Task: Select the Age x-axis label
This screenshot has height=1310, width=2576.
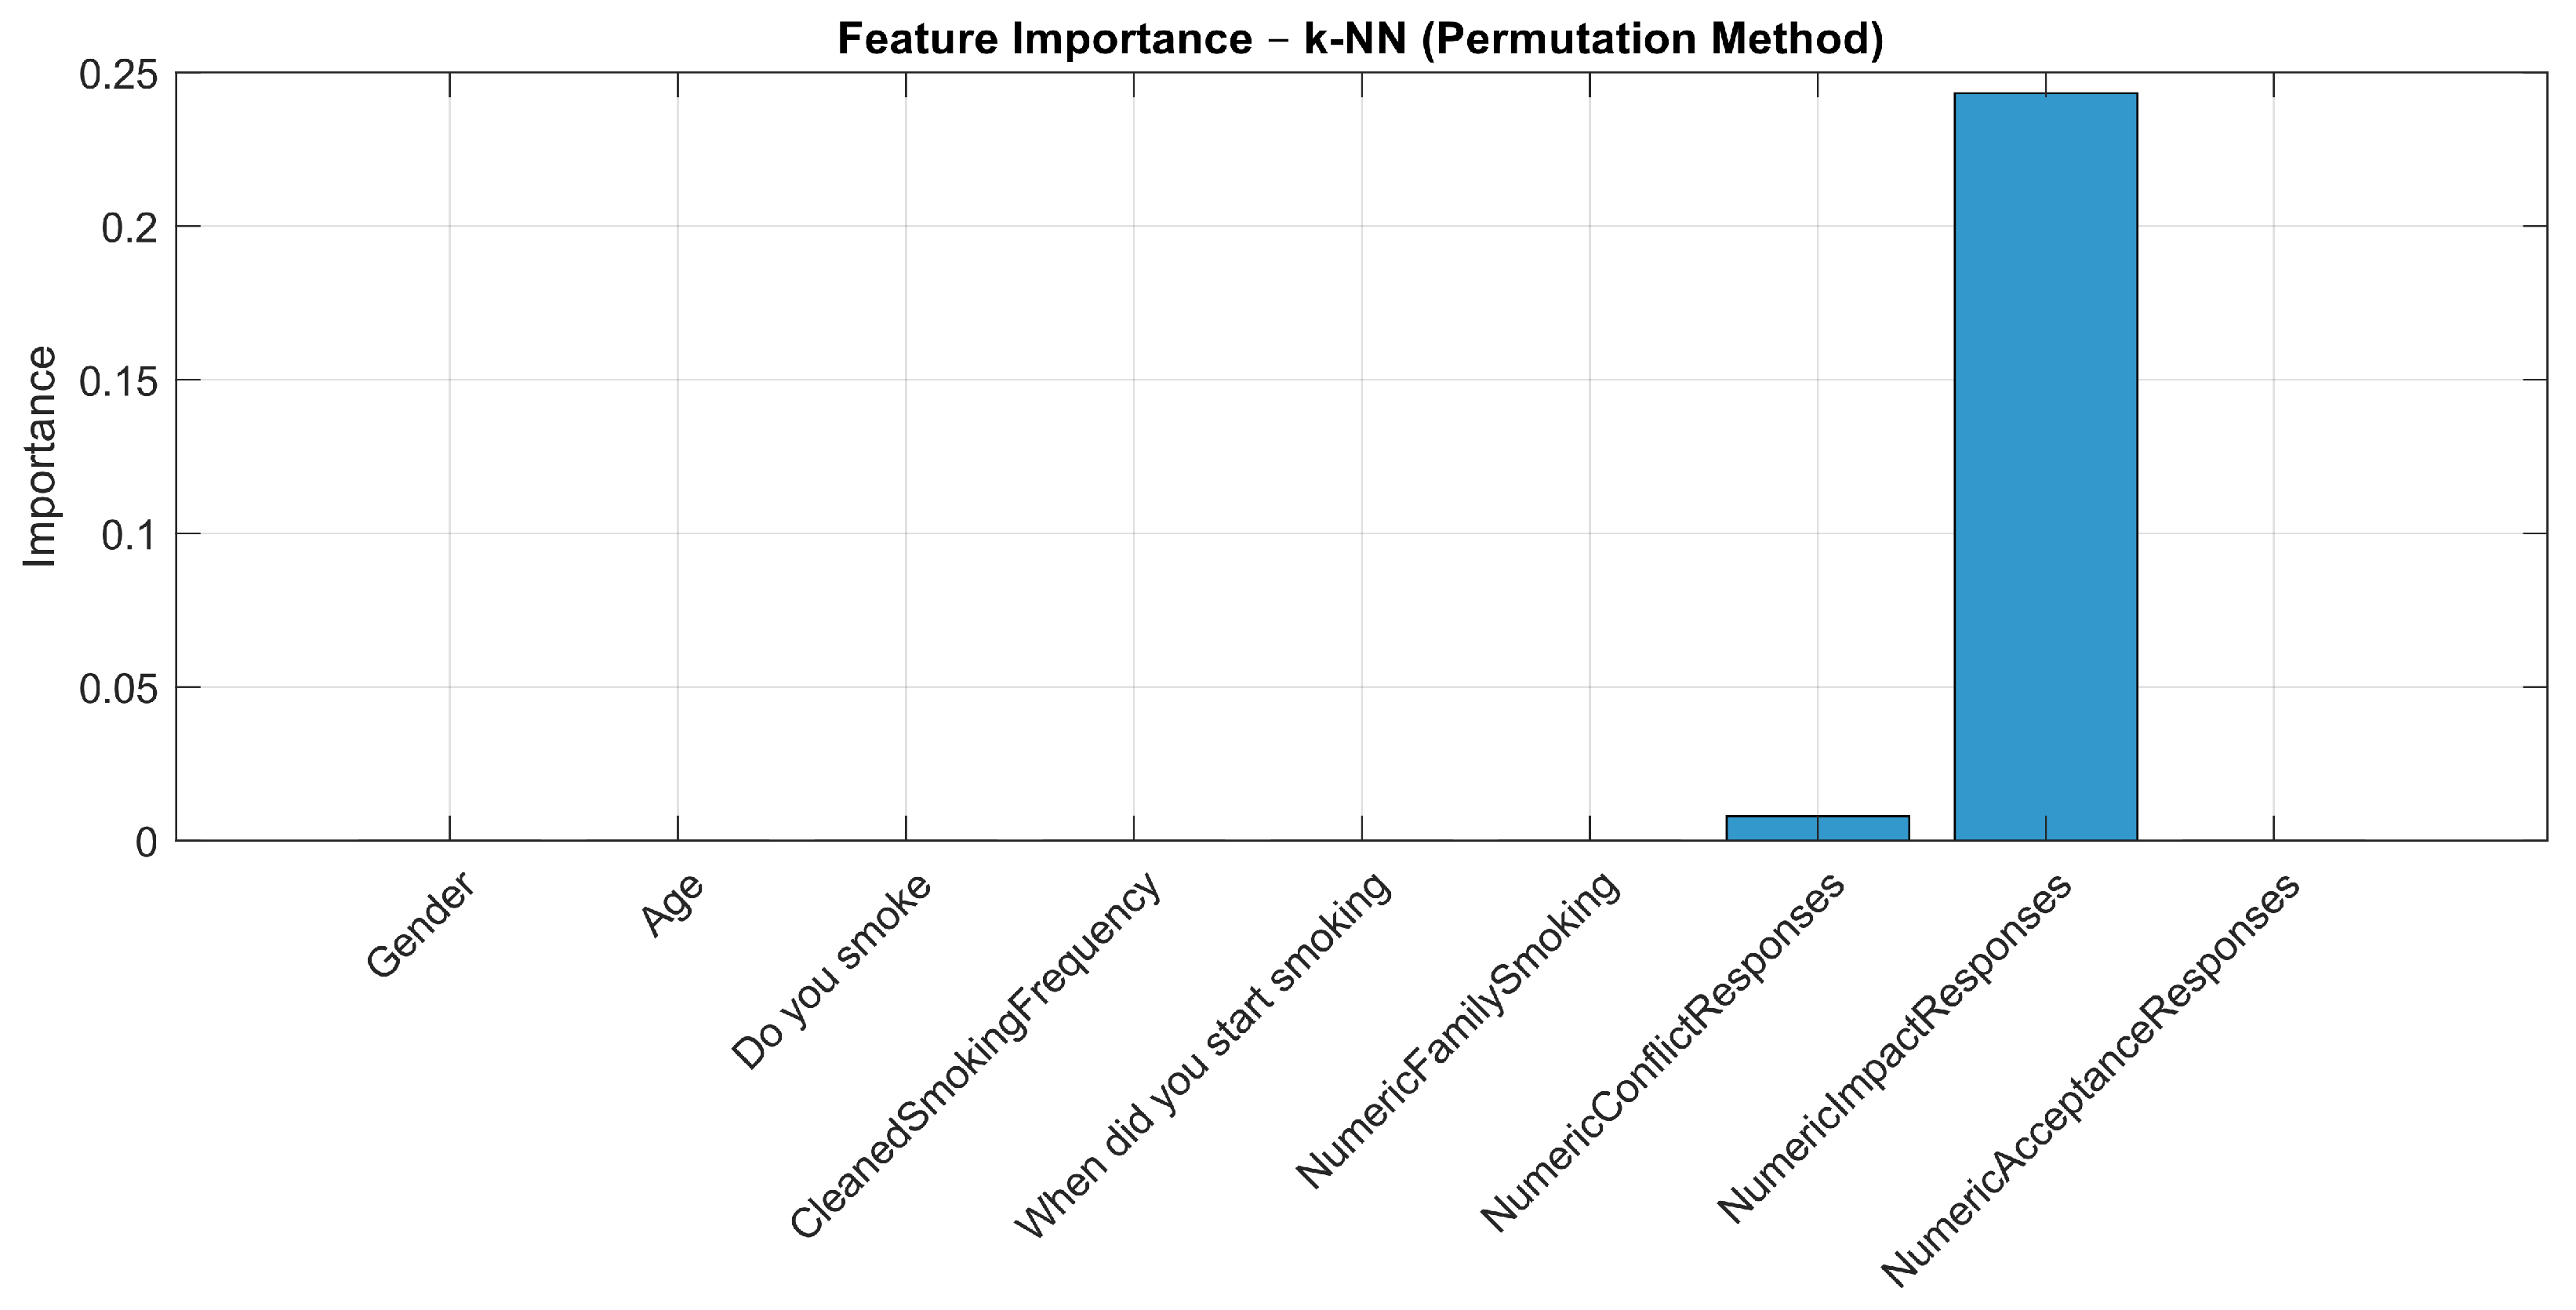Action: click(x=673, y=905)
